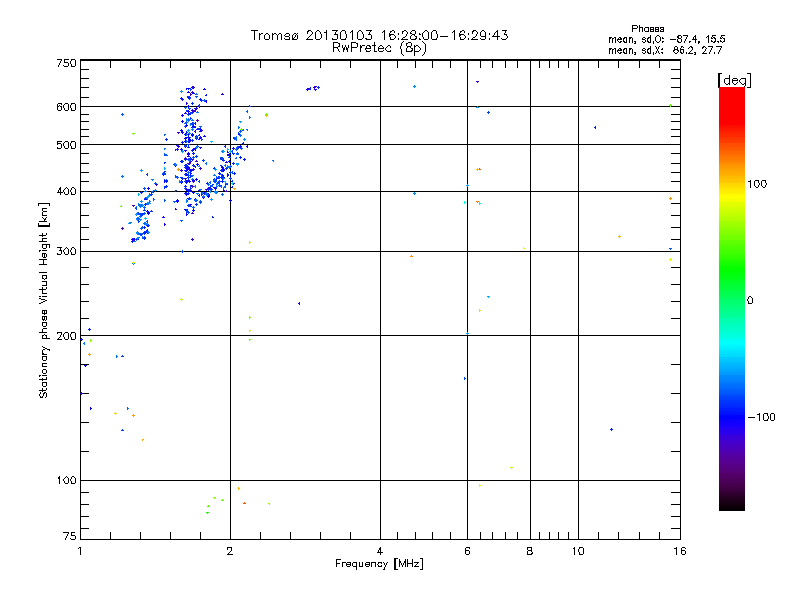Click the 'mean, sd,O: -87.4, 15.5' text
800x600 pixels.
(x=667, y=39)
